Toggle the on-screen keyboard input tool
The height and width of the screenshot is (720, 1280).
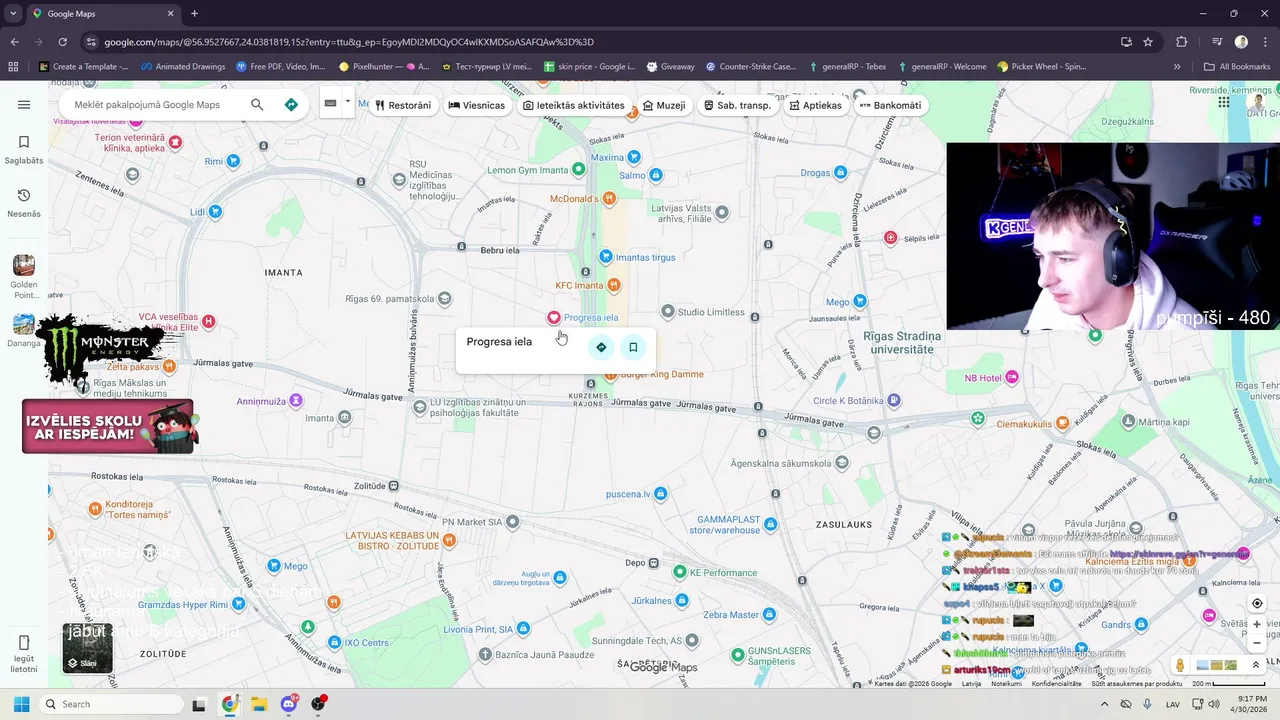[330, 103]
